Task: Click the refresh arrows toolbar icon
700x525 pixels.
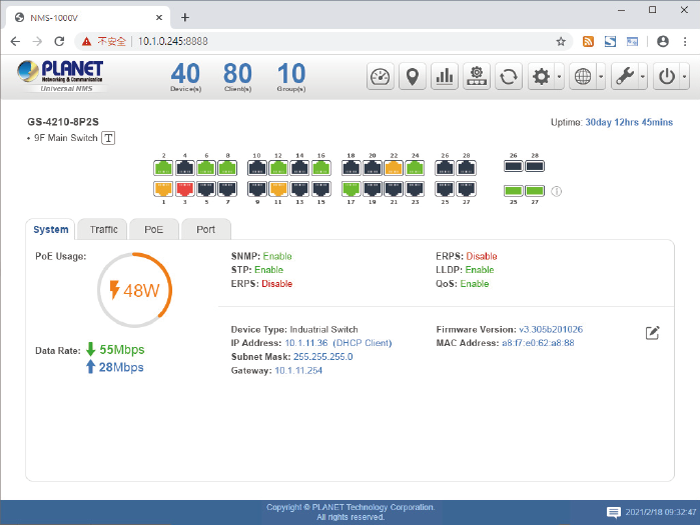Action: click(509, 77)
